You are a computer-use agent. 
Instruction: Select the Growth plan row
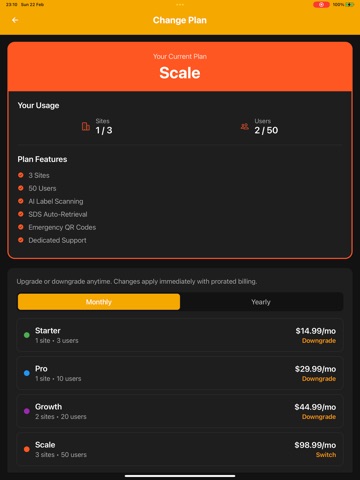tap(180, 411)
